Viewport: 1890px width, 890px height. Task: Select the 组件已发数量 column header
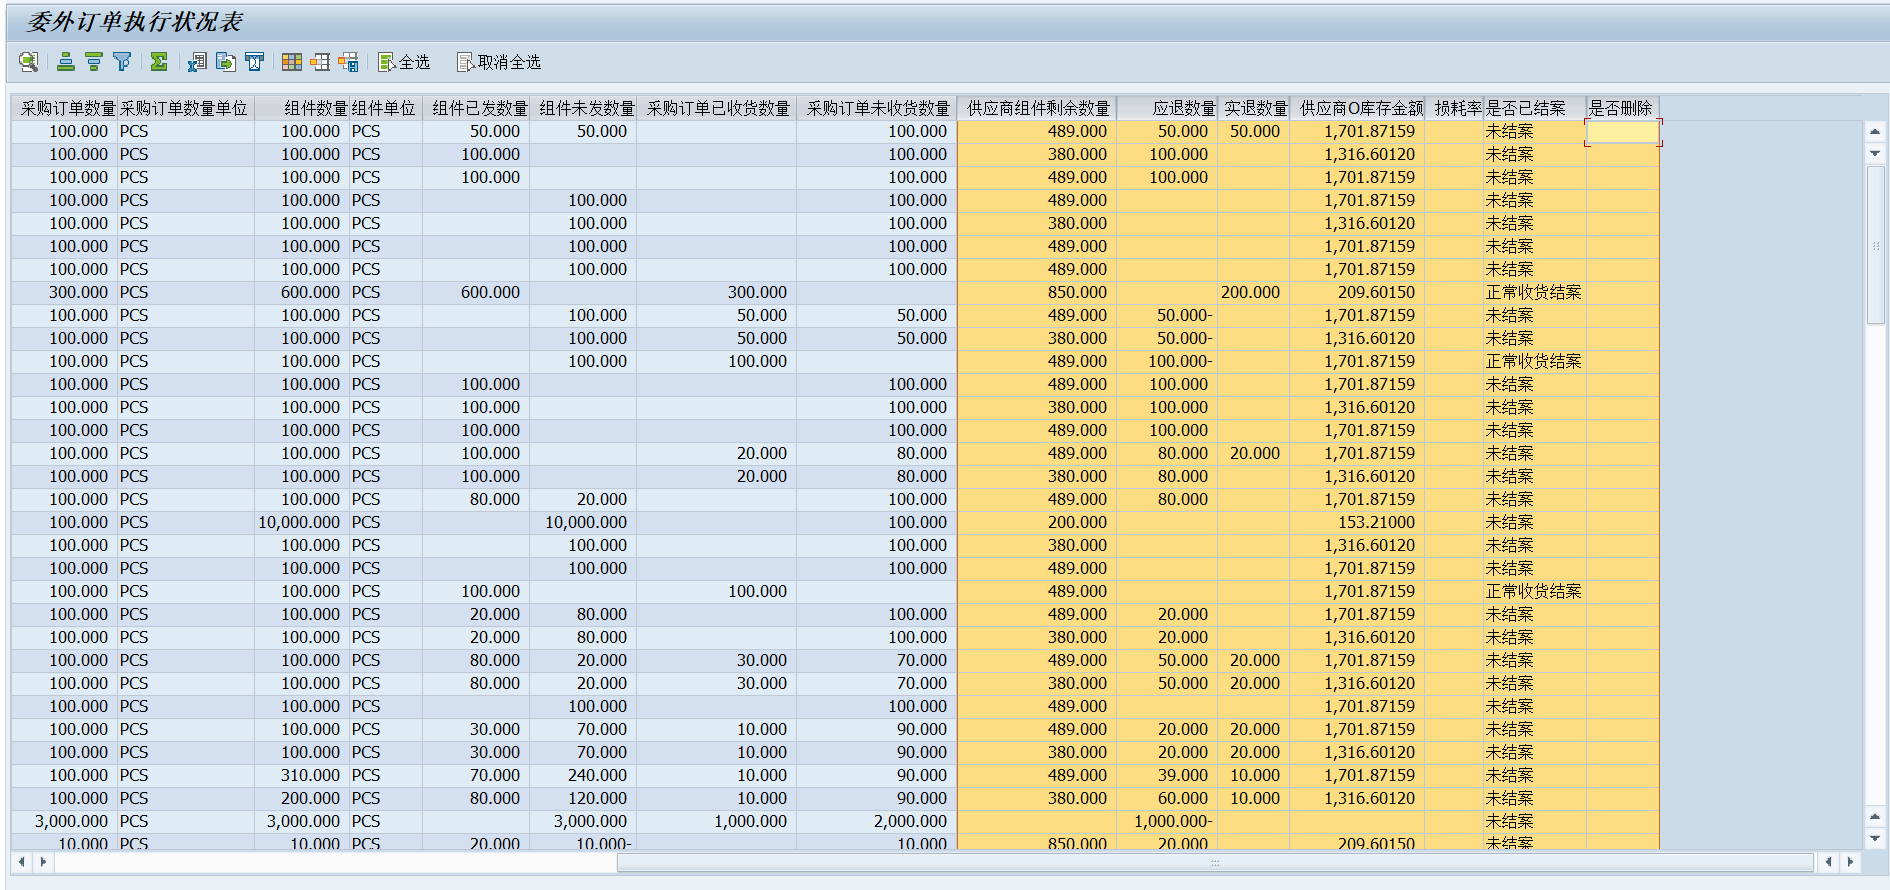476,108
